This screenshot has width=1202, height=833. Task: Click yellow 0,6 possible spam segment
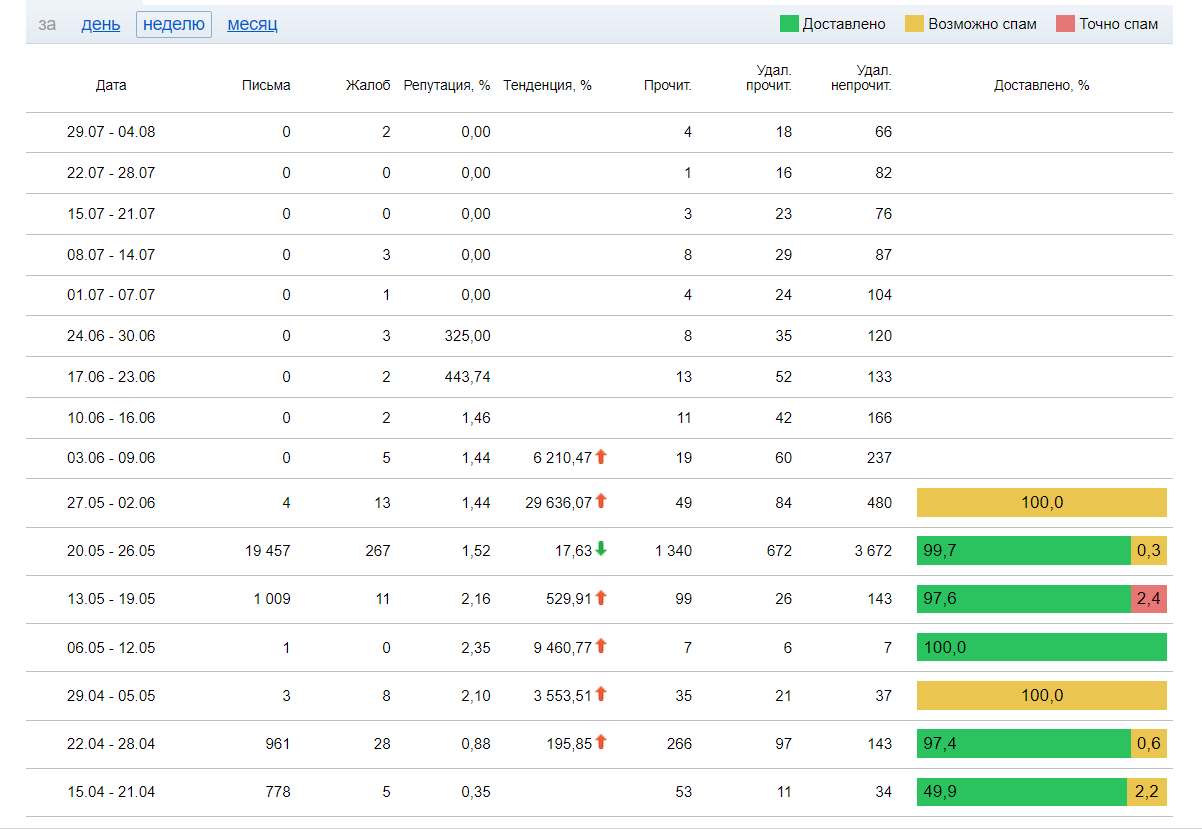[1149, 743]
